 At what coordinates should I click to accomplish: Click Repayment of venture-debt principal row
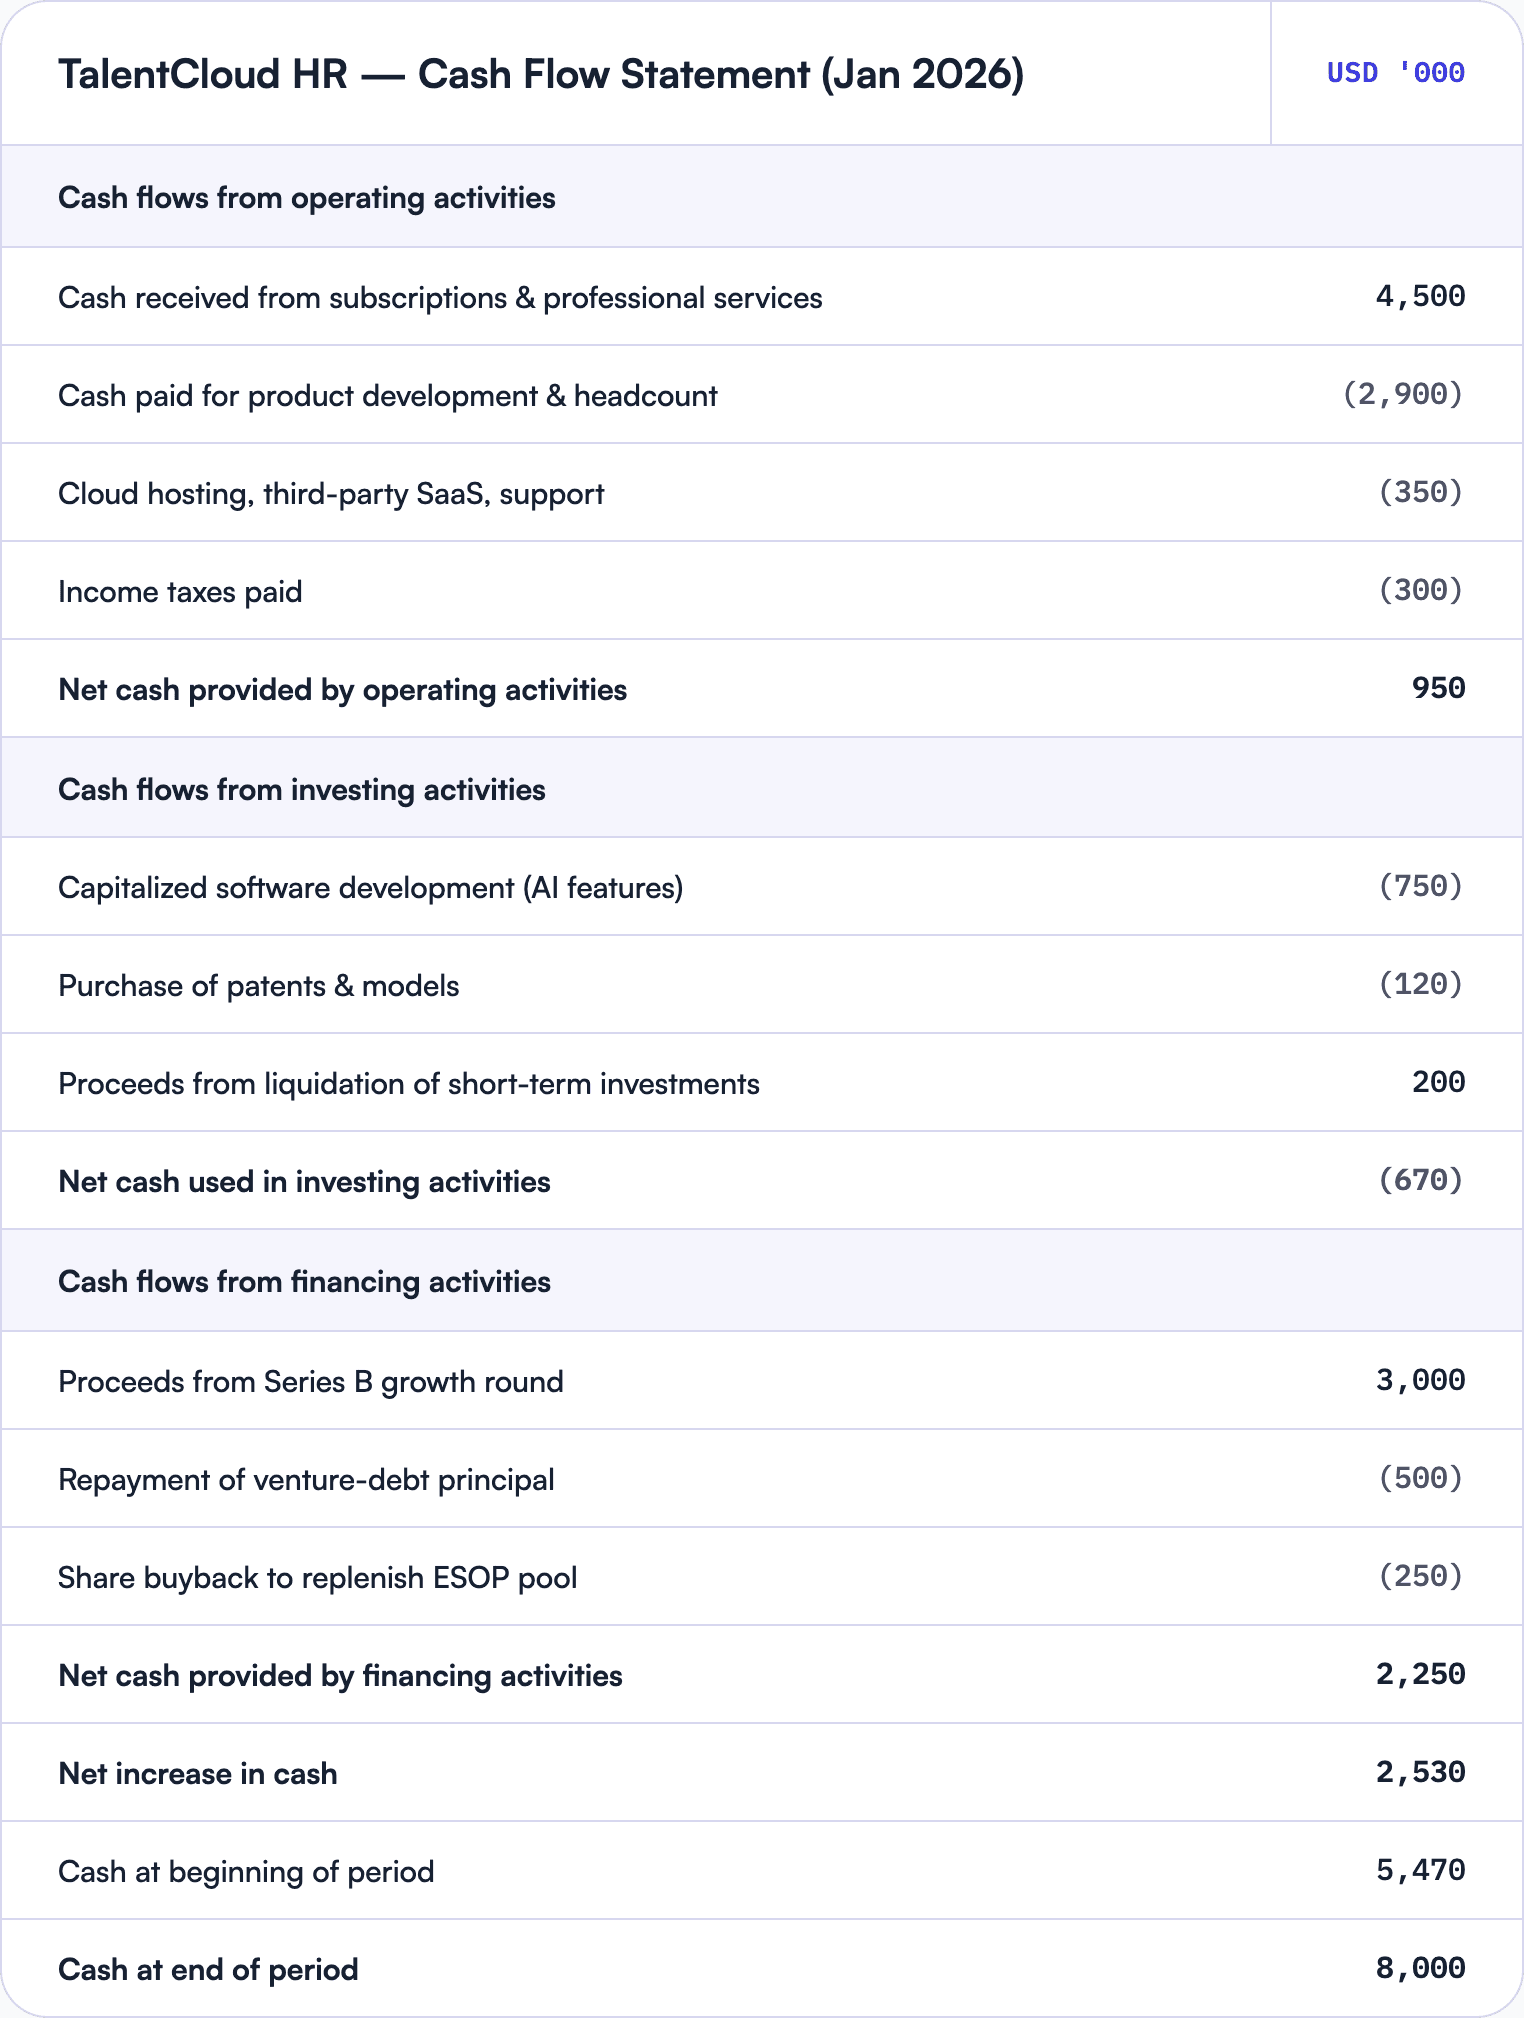[x=762, y=1479]
